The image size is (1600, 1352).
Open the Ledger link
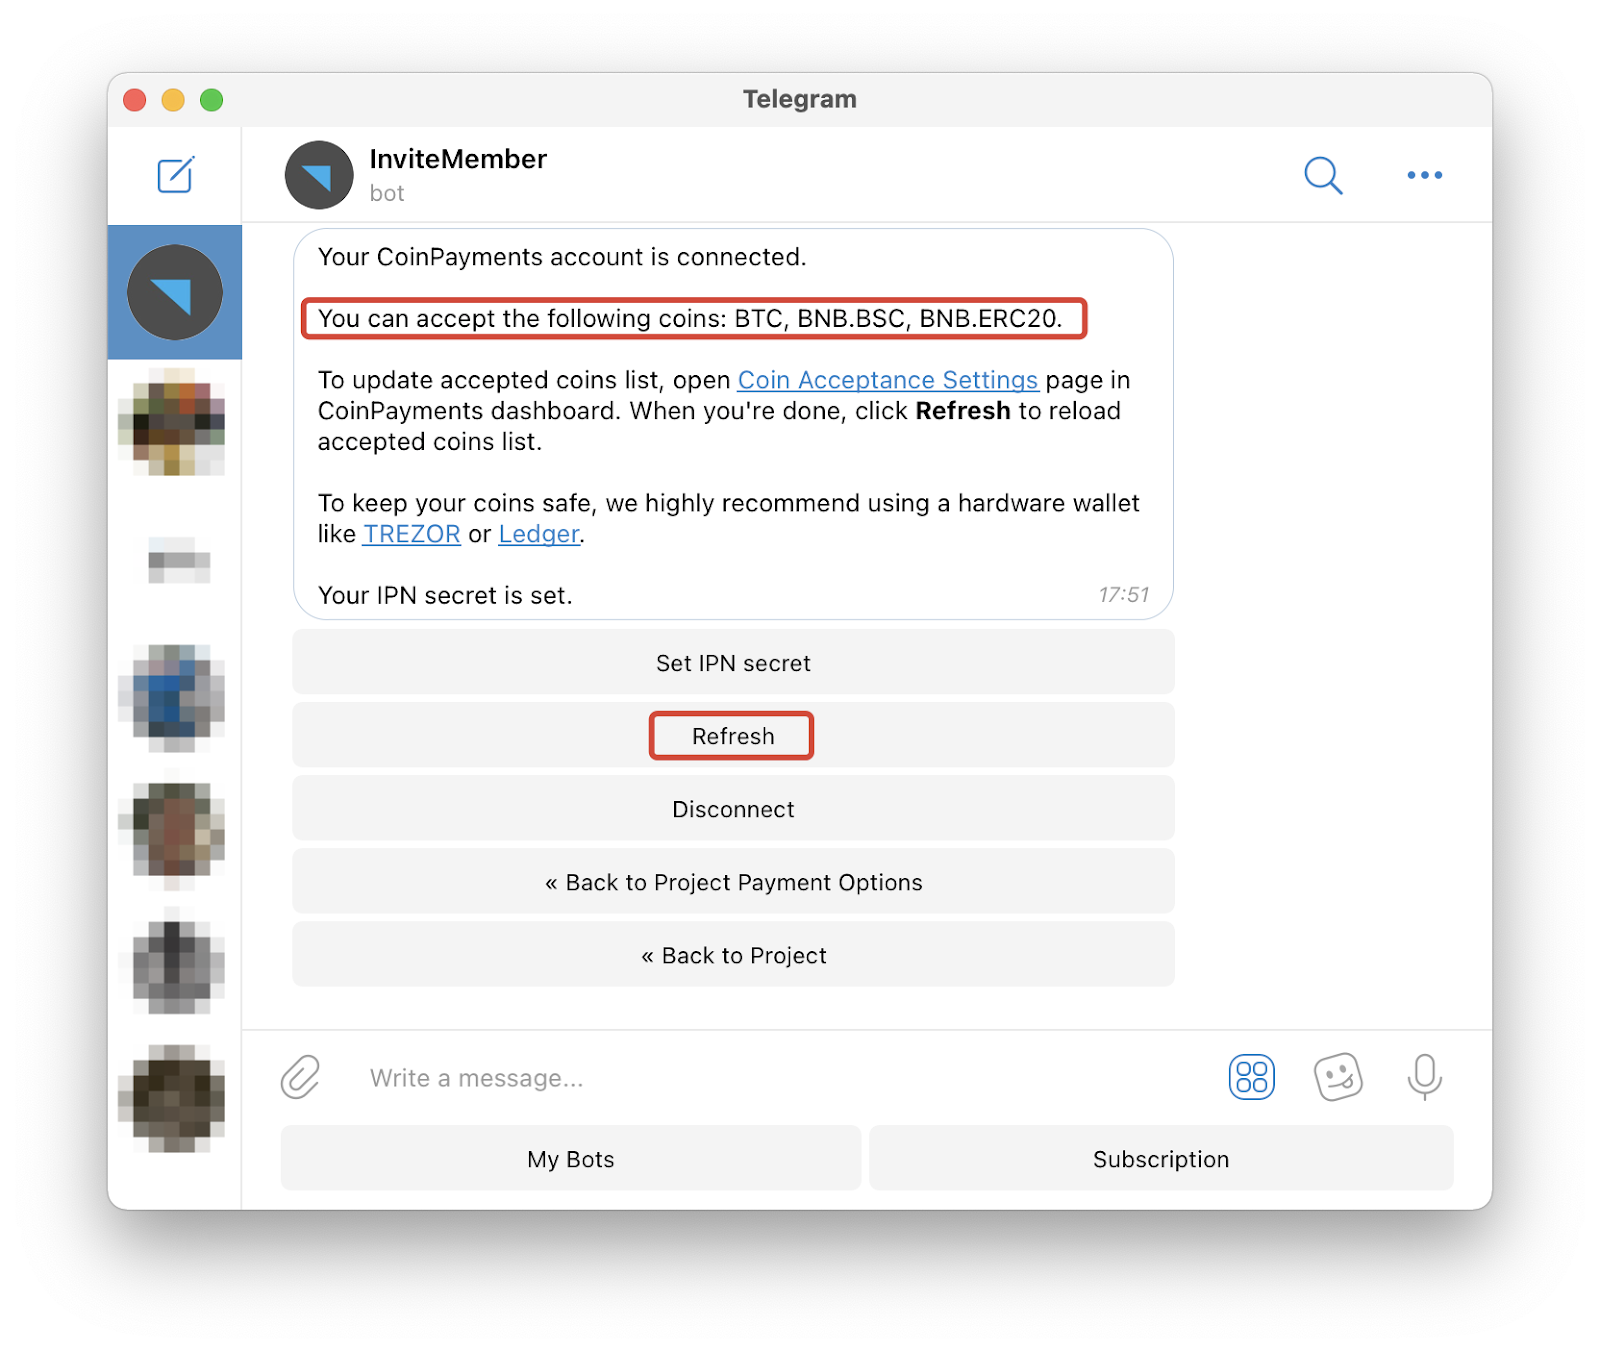(x=539, y=534)
